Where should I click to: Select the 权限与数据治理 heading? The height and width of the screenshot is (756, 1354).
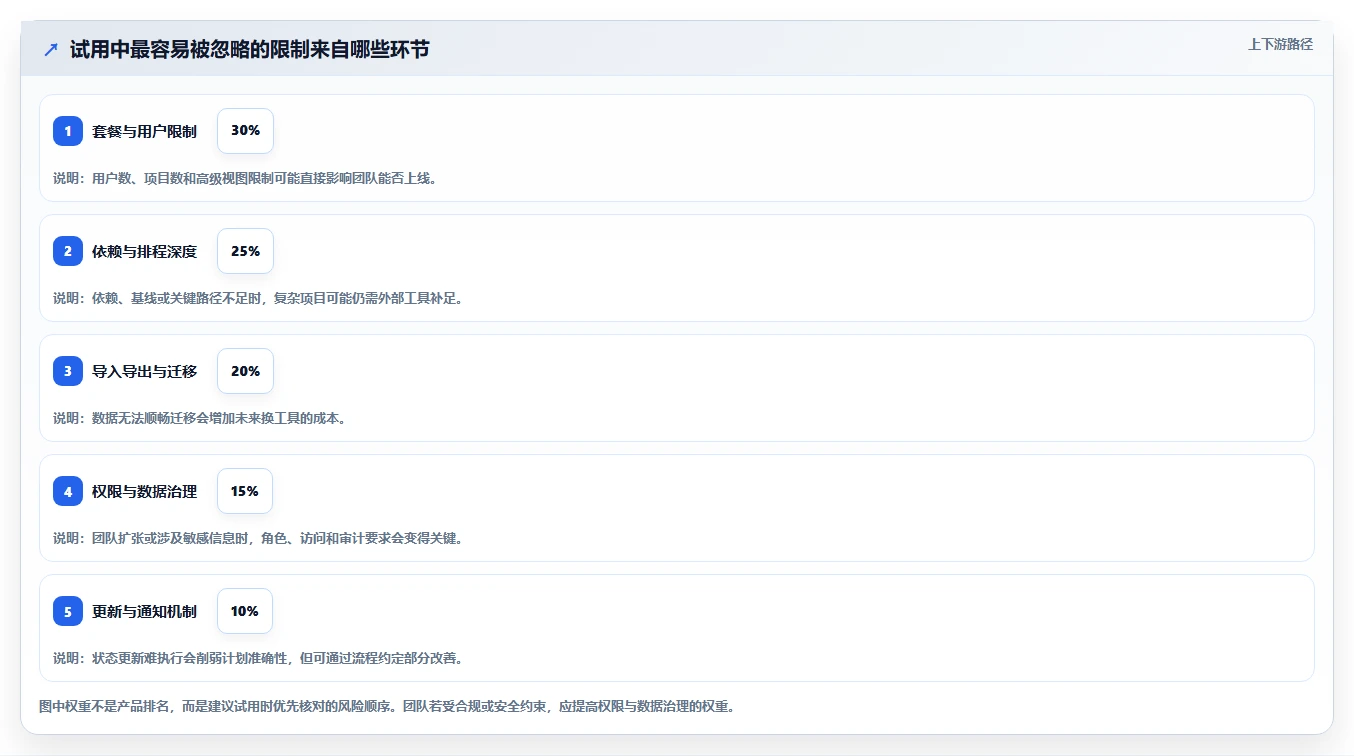pyautogui.click(x=144, y=491)
